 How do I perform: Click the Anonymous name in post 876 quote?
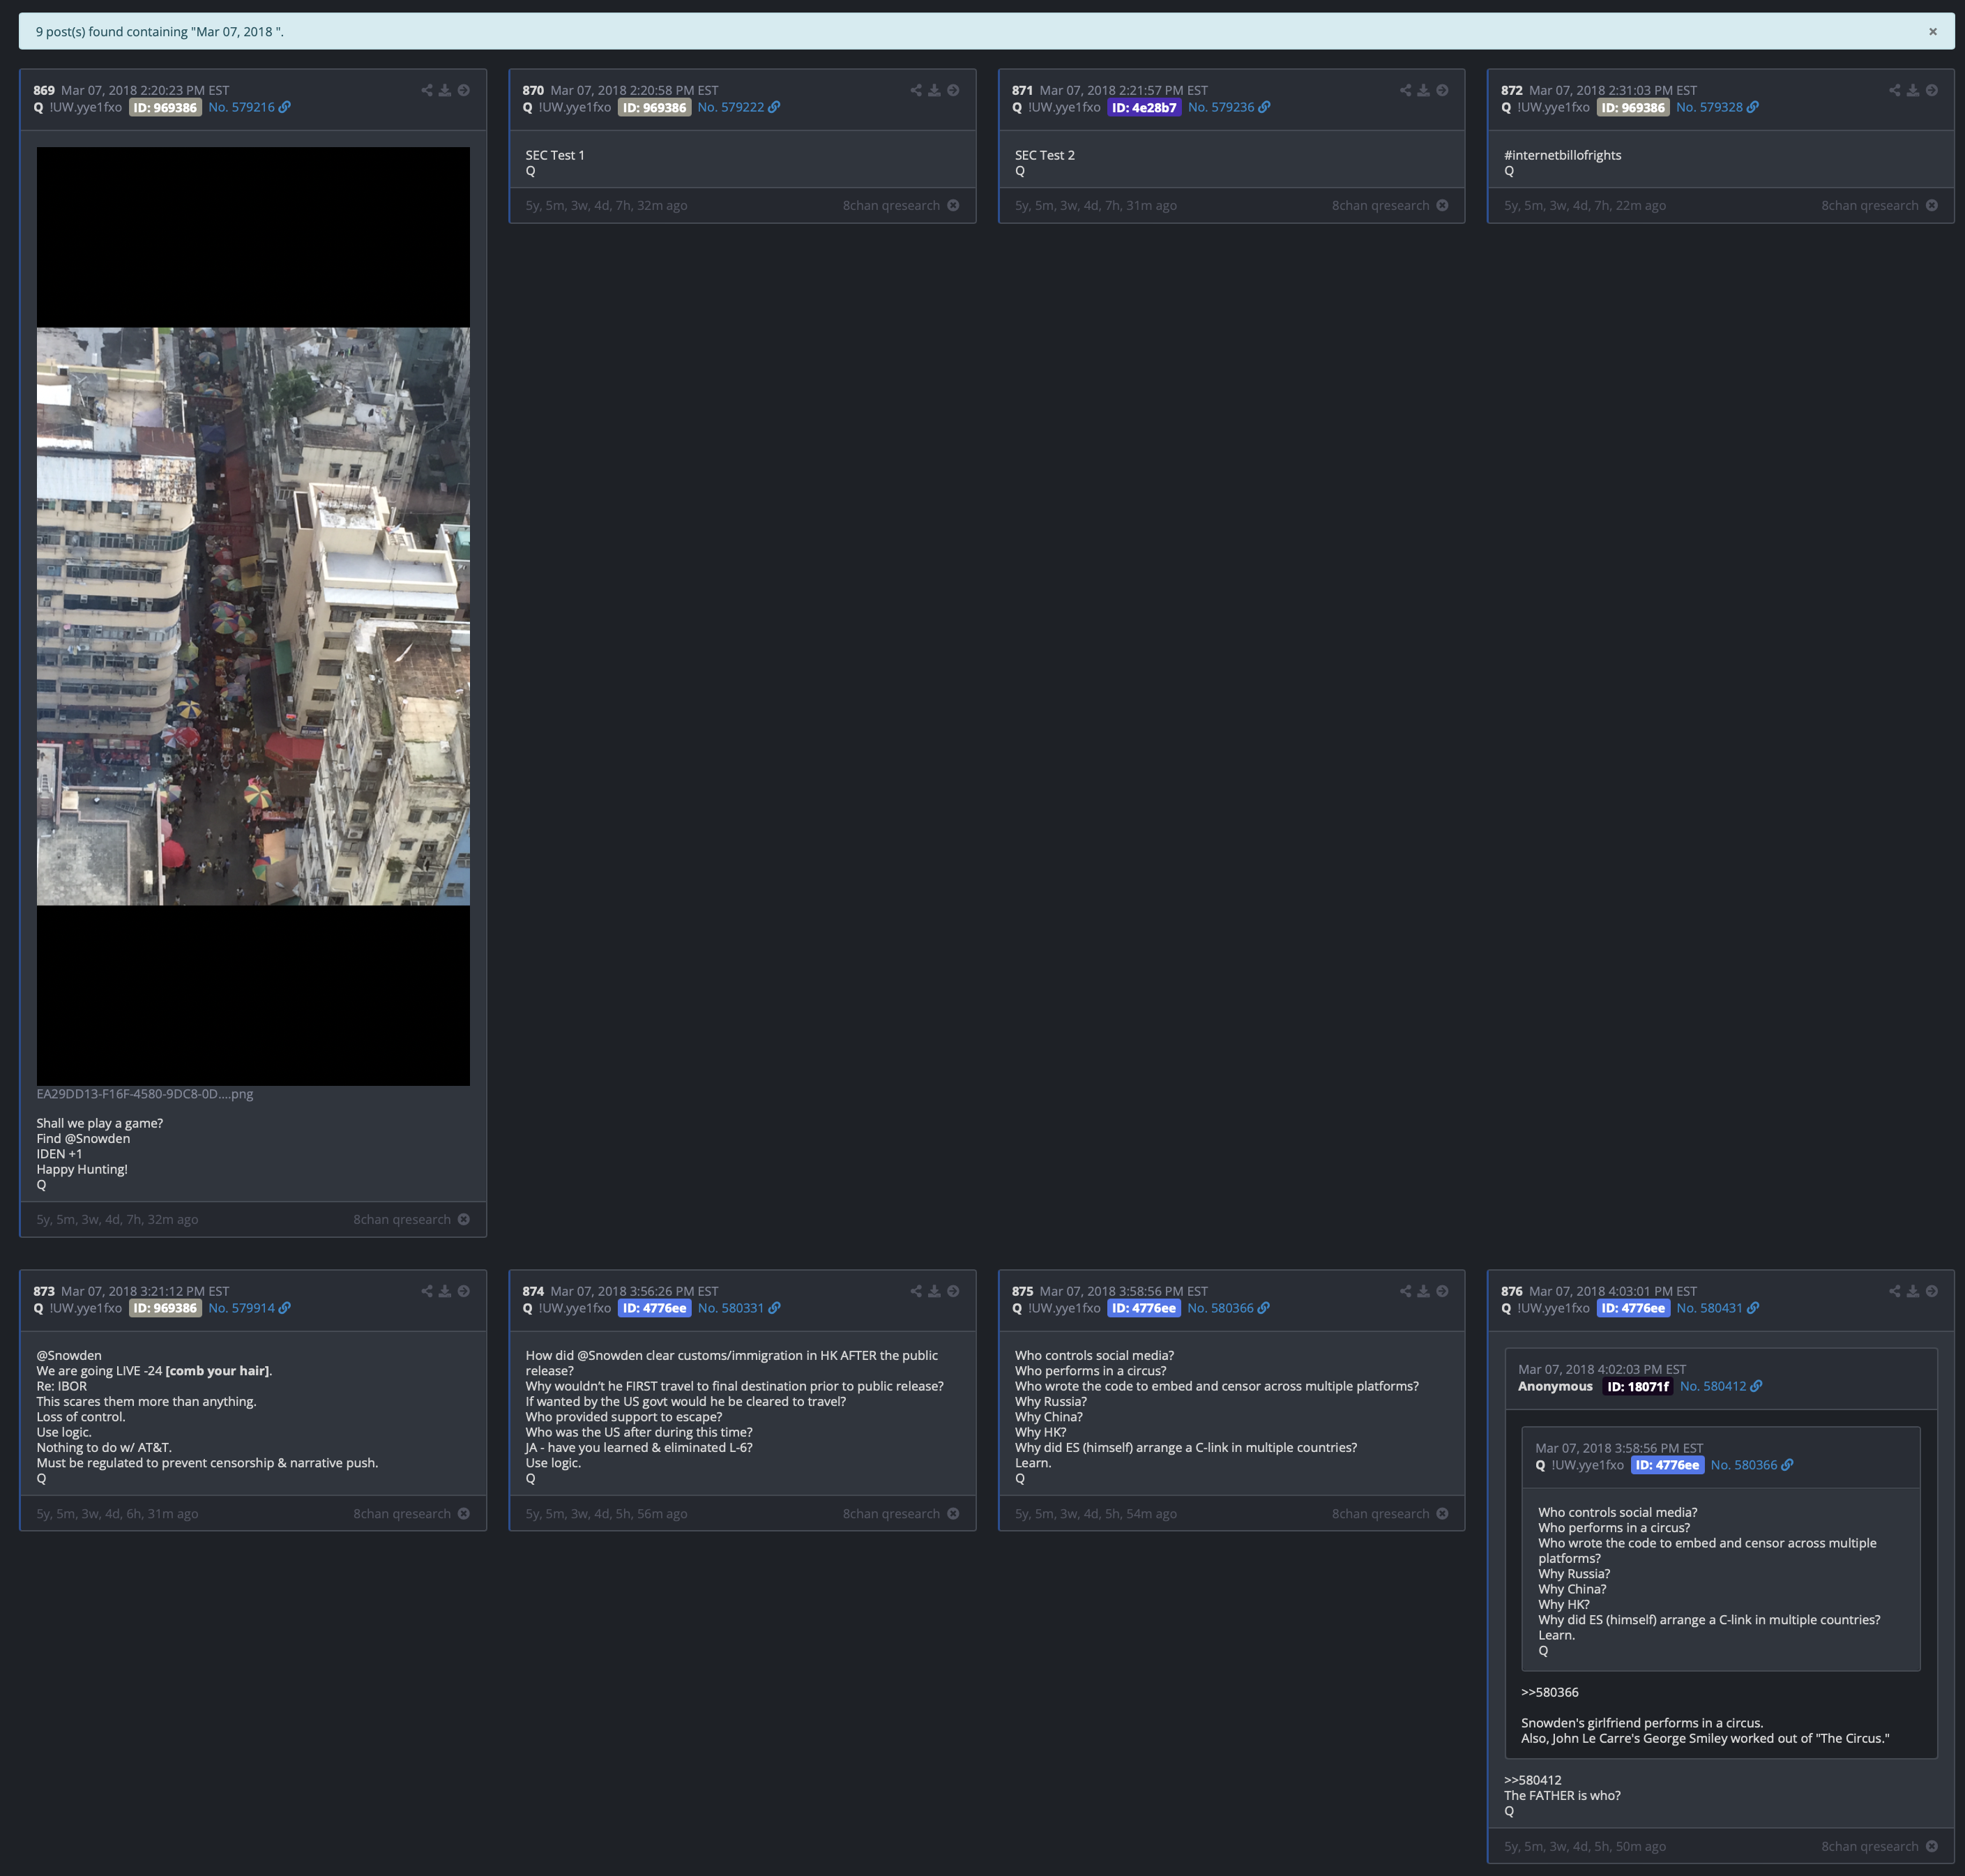click(x=1555, y=1386)
